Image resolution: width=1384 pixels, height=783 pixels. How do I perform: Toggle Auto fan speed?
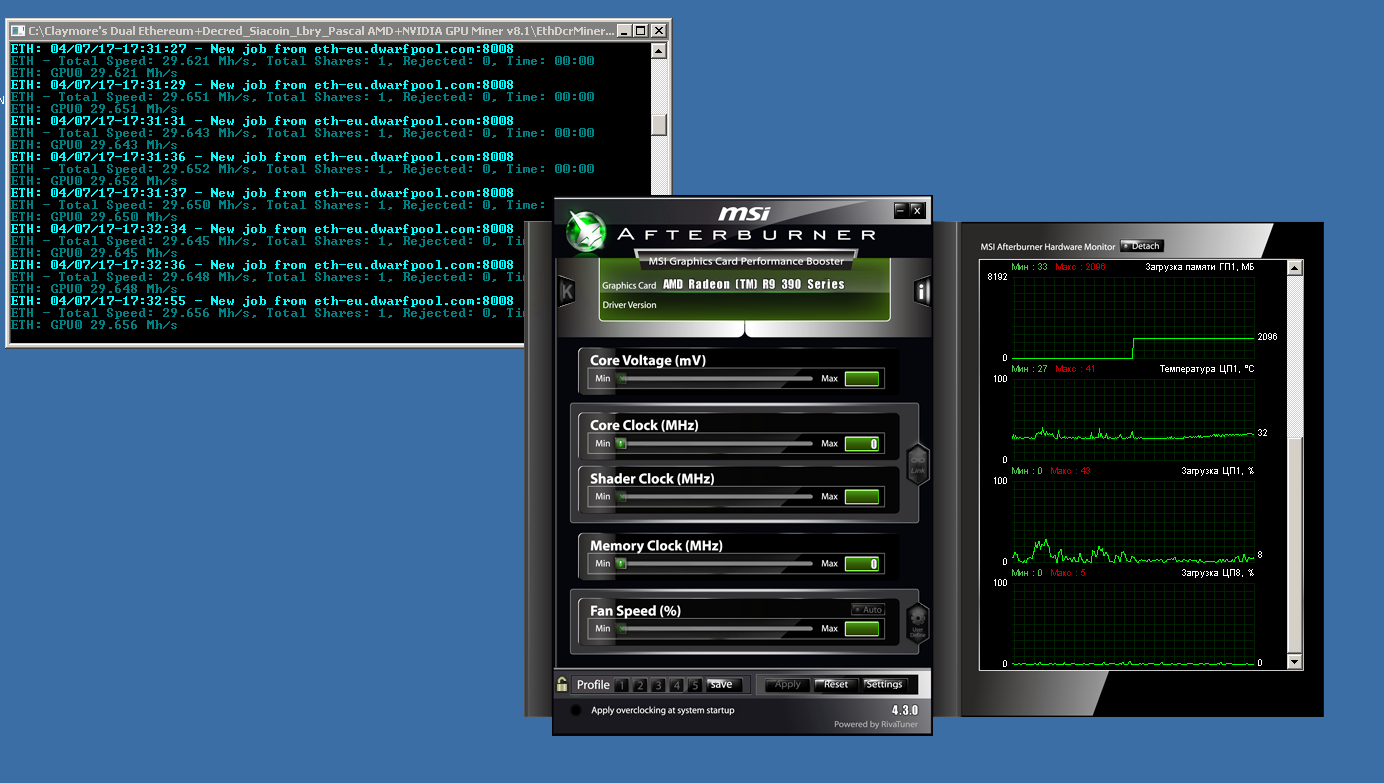pyautogui.click(x=868, y=610)
